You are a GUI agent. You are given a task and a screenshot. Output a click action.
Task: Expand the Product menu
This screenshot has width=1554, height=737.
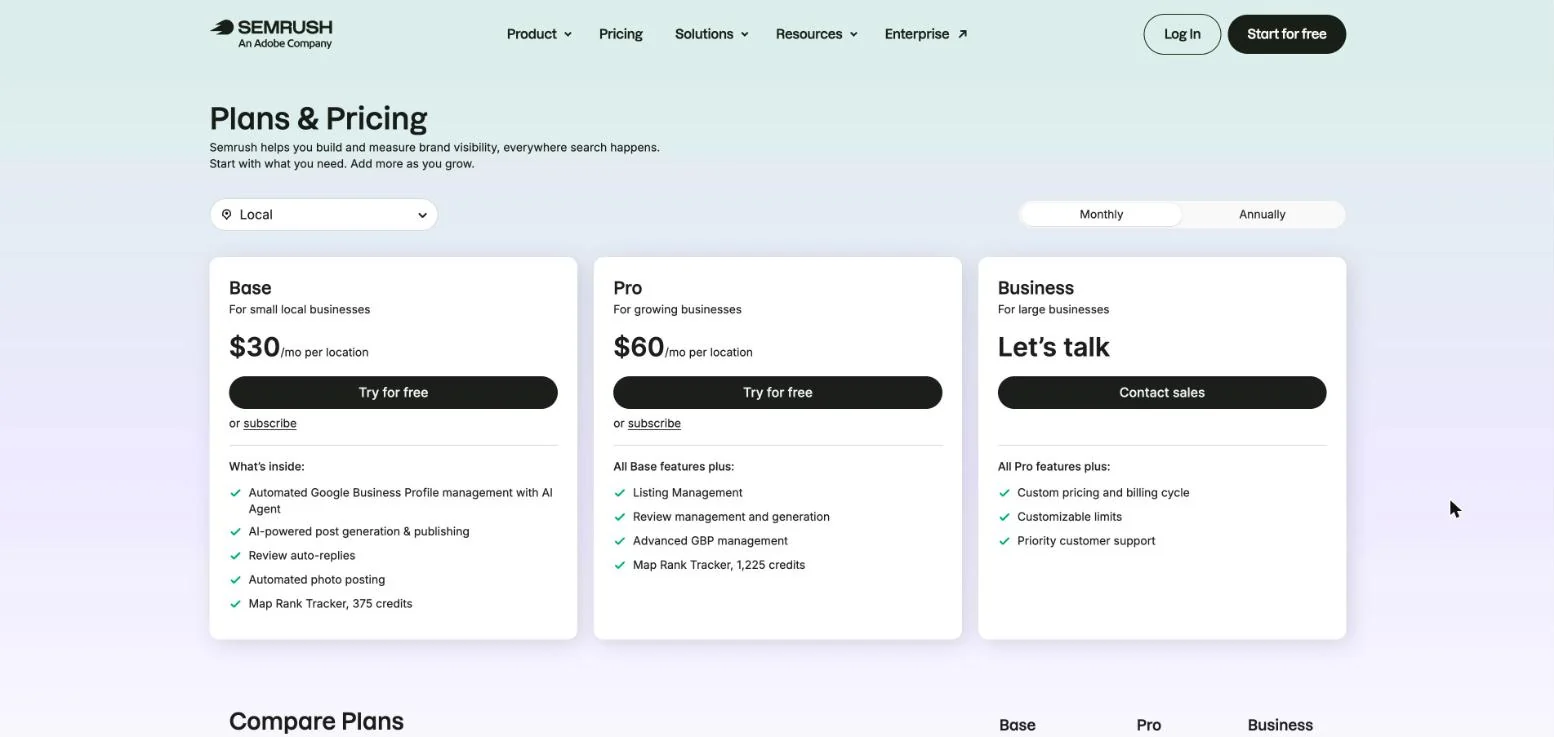(539, 34)
